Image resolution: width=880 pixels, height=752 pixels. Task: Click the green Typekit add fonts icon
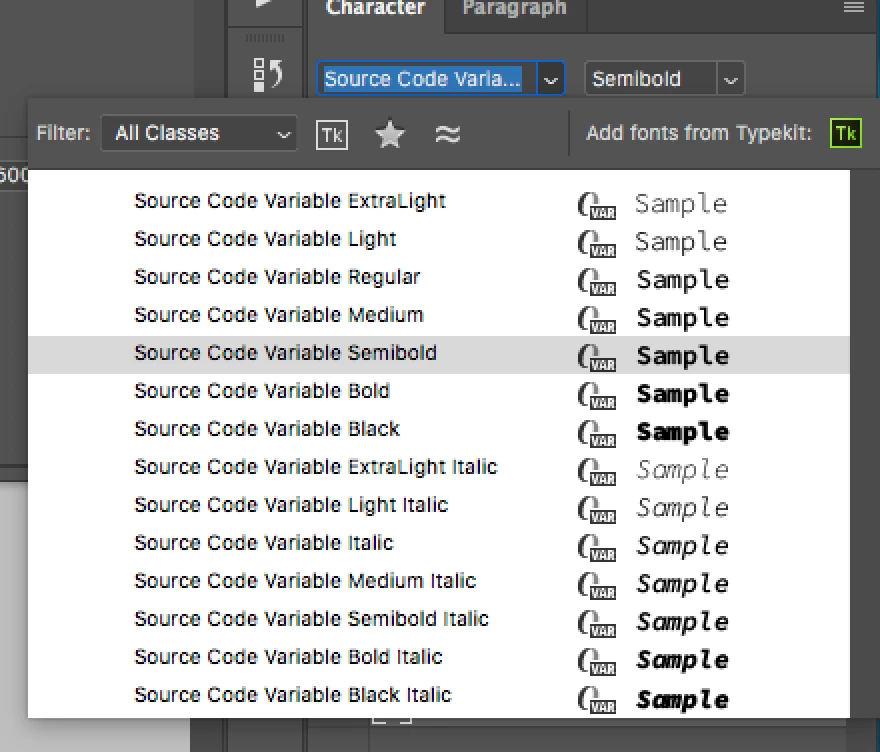pyautogui.click(x=845, y=134)
